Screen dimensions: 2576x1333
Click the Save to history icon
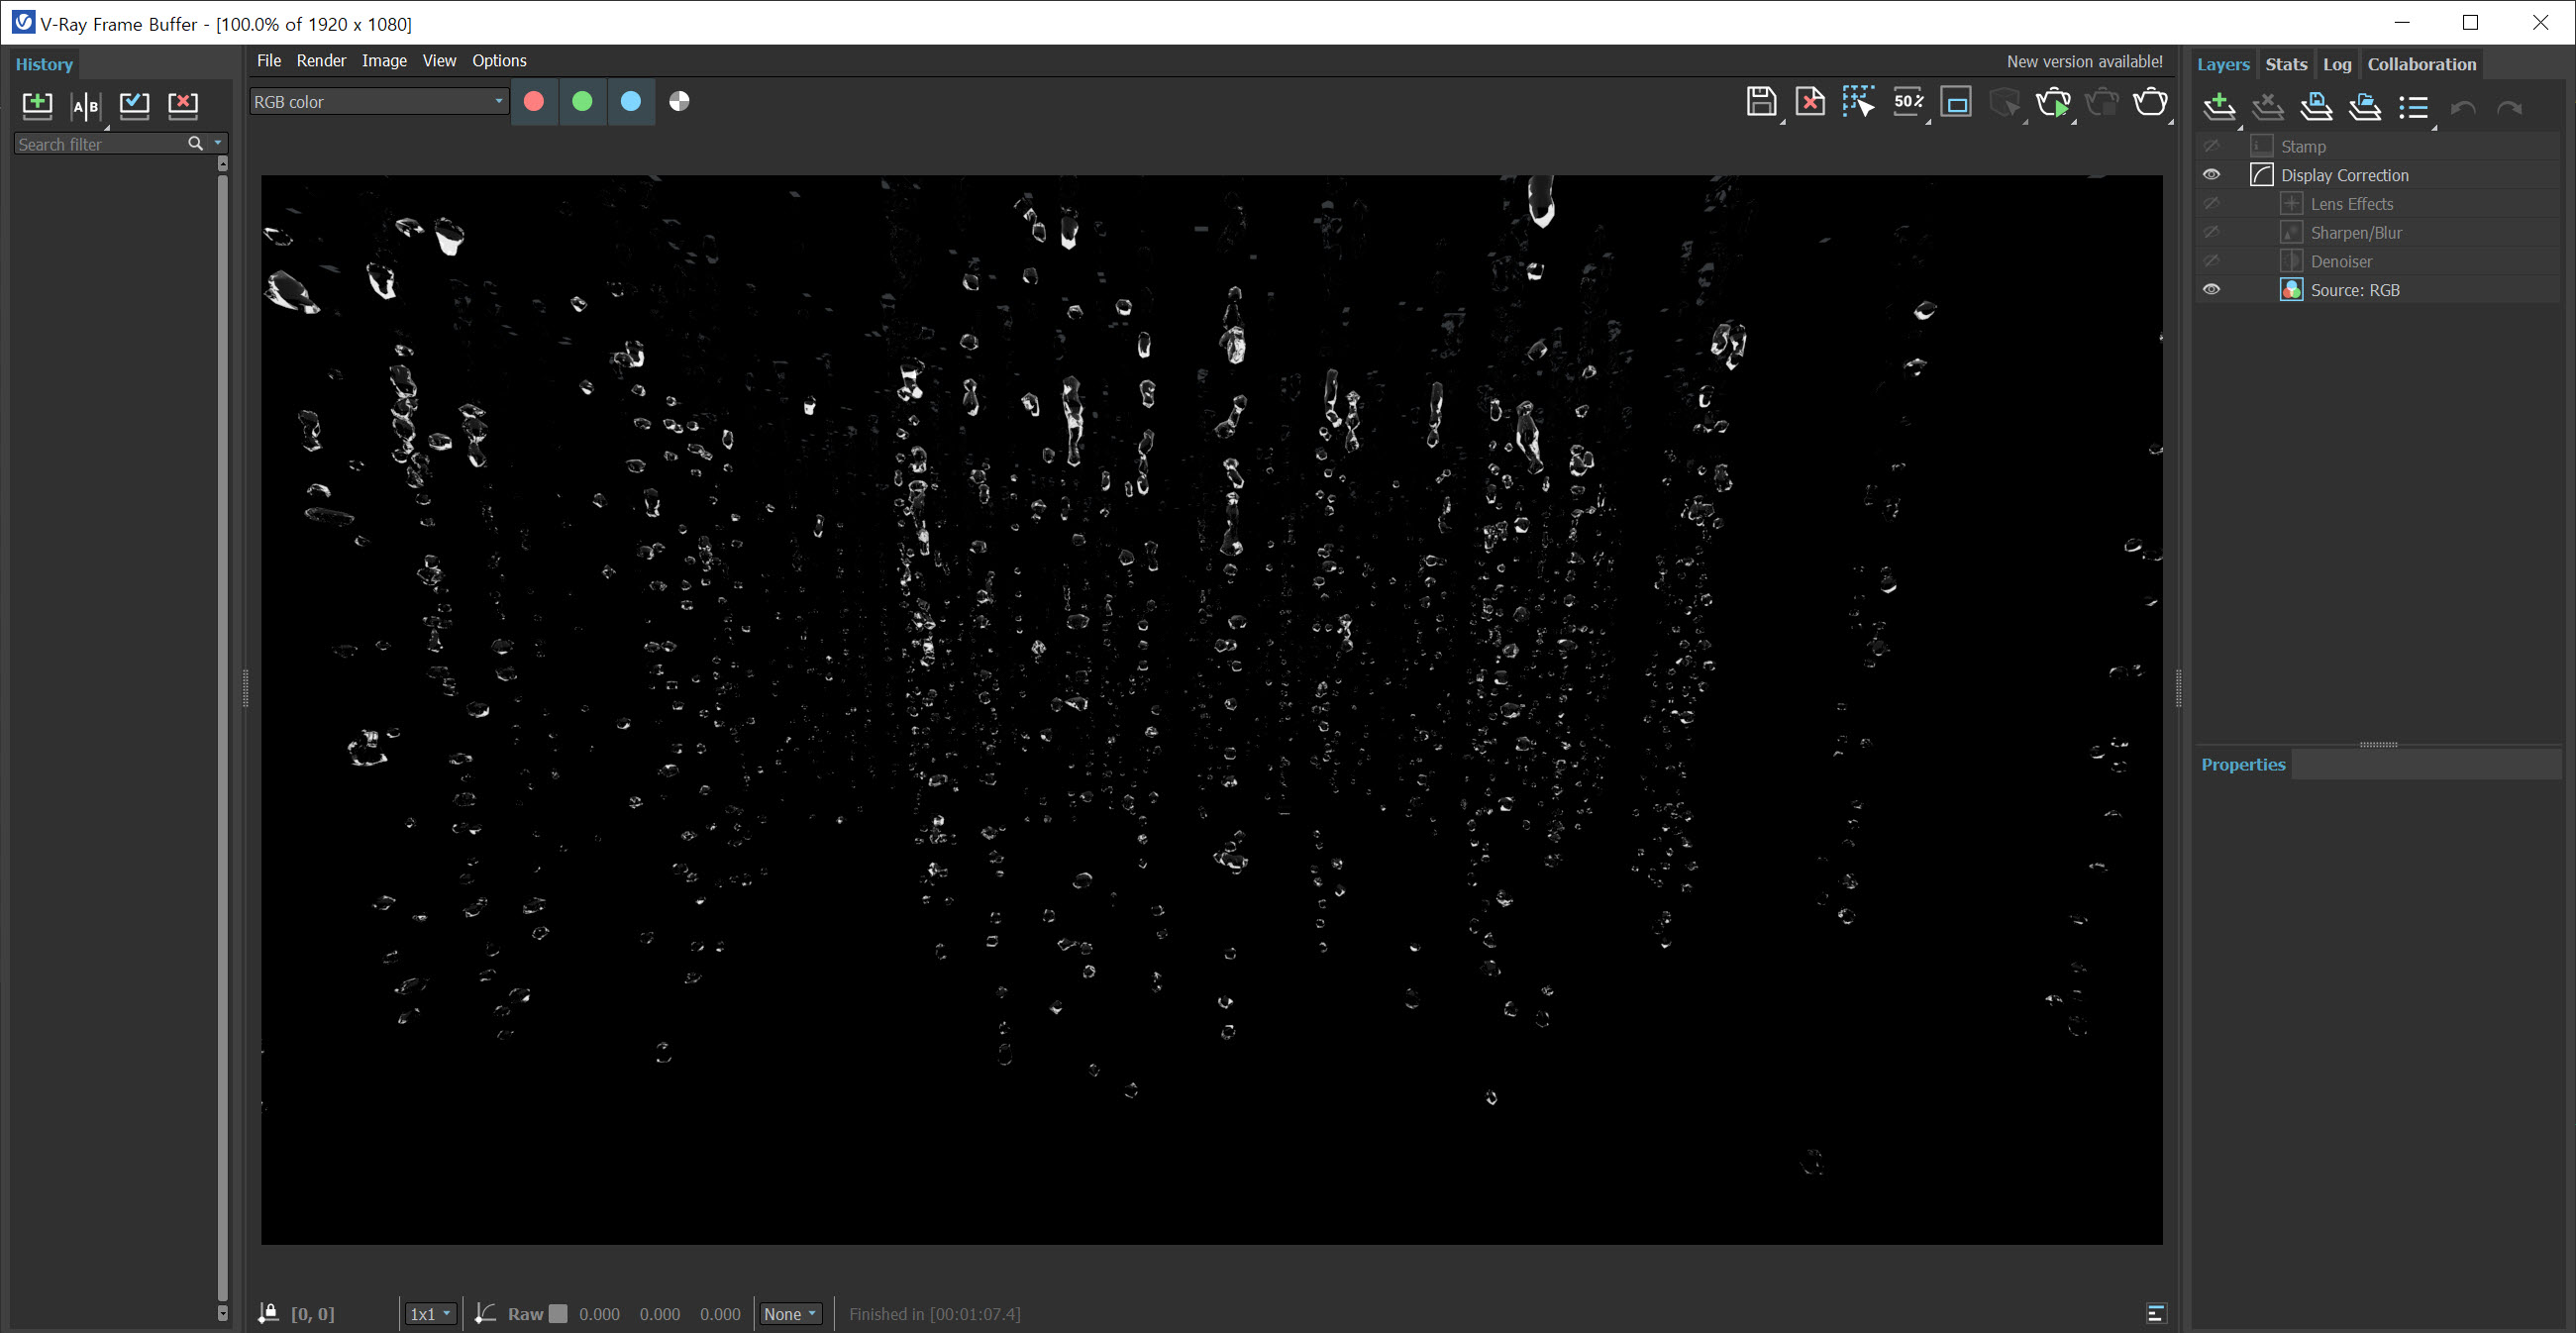point(37,105)
